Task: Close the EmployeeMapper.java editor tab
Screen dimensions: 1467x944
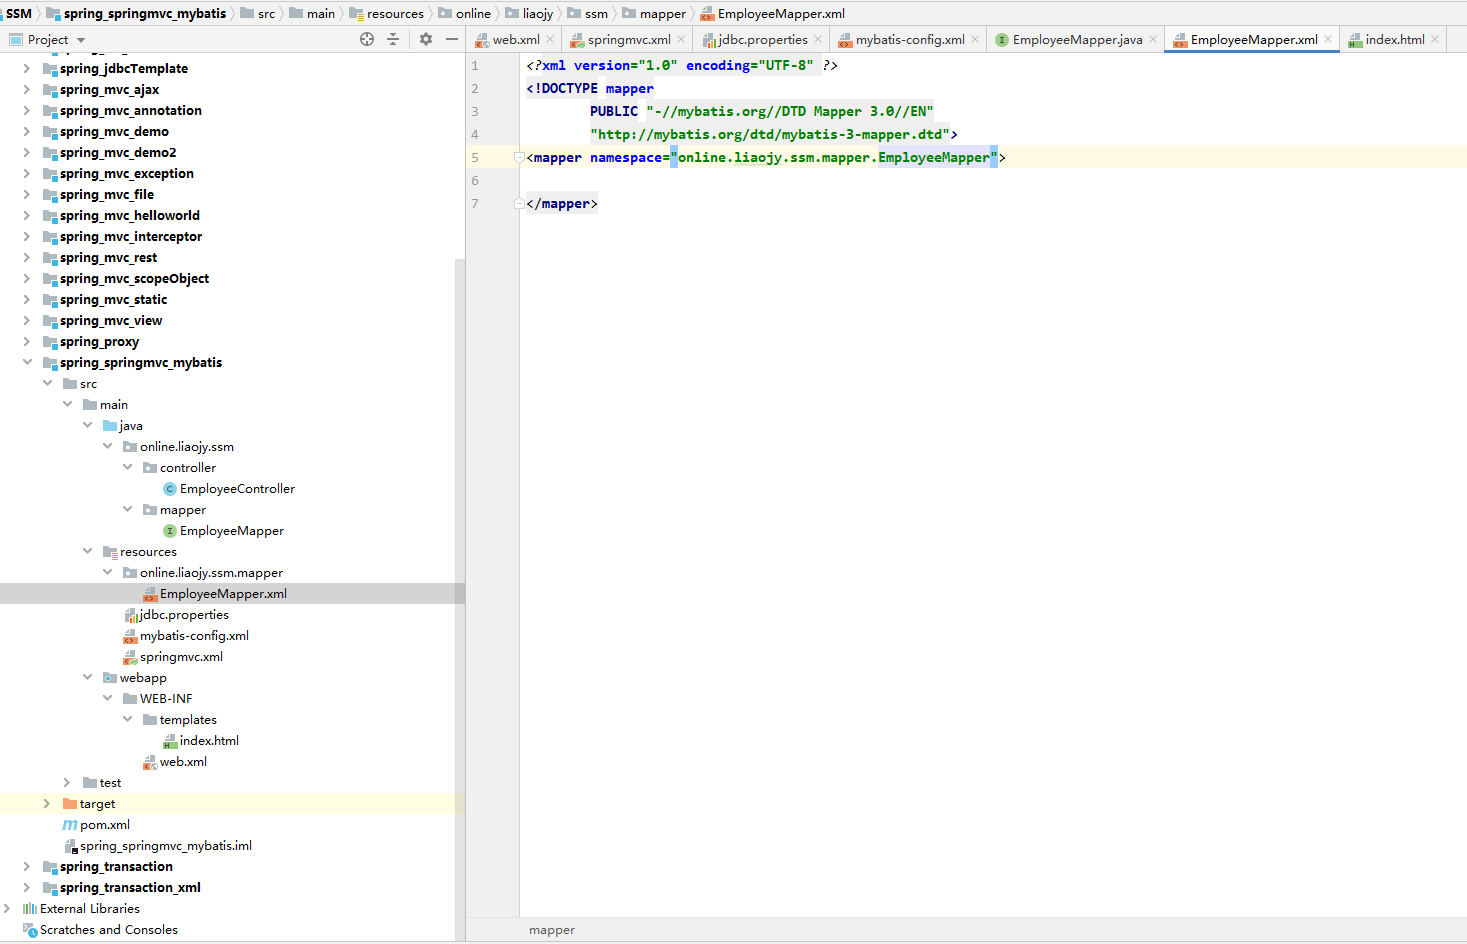Action: (1153, 40)
